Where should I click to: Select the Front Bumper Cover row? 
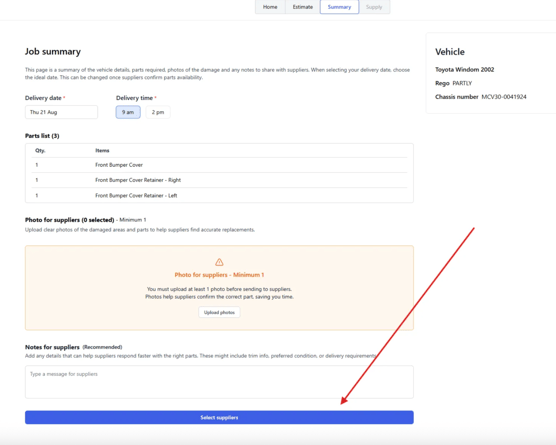[x=219, y=165]
